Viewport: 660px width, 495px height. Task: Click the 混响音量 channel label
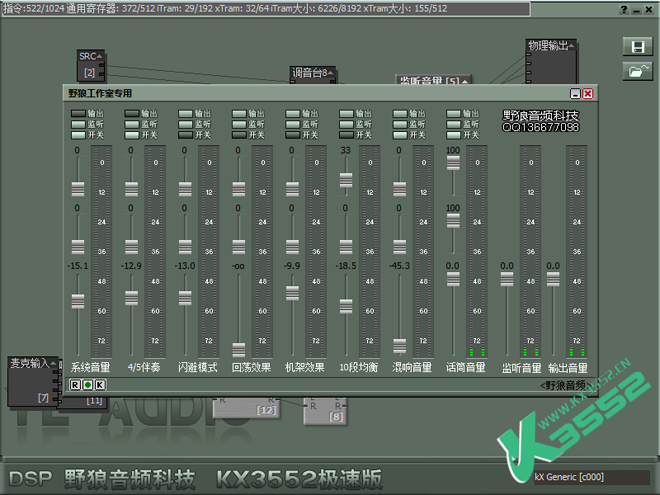click(412, 367)
